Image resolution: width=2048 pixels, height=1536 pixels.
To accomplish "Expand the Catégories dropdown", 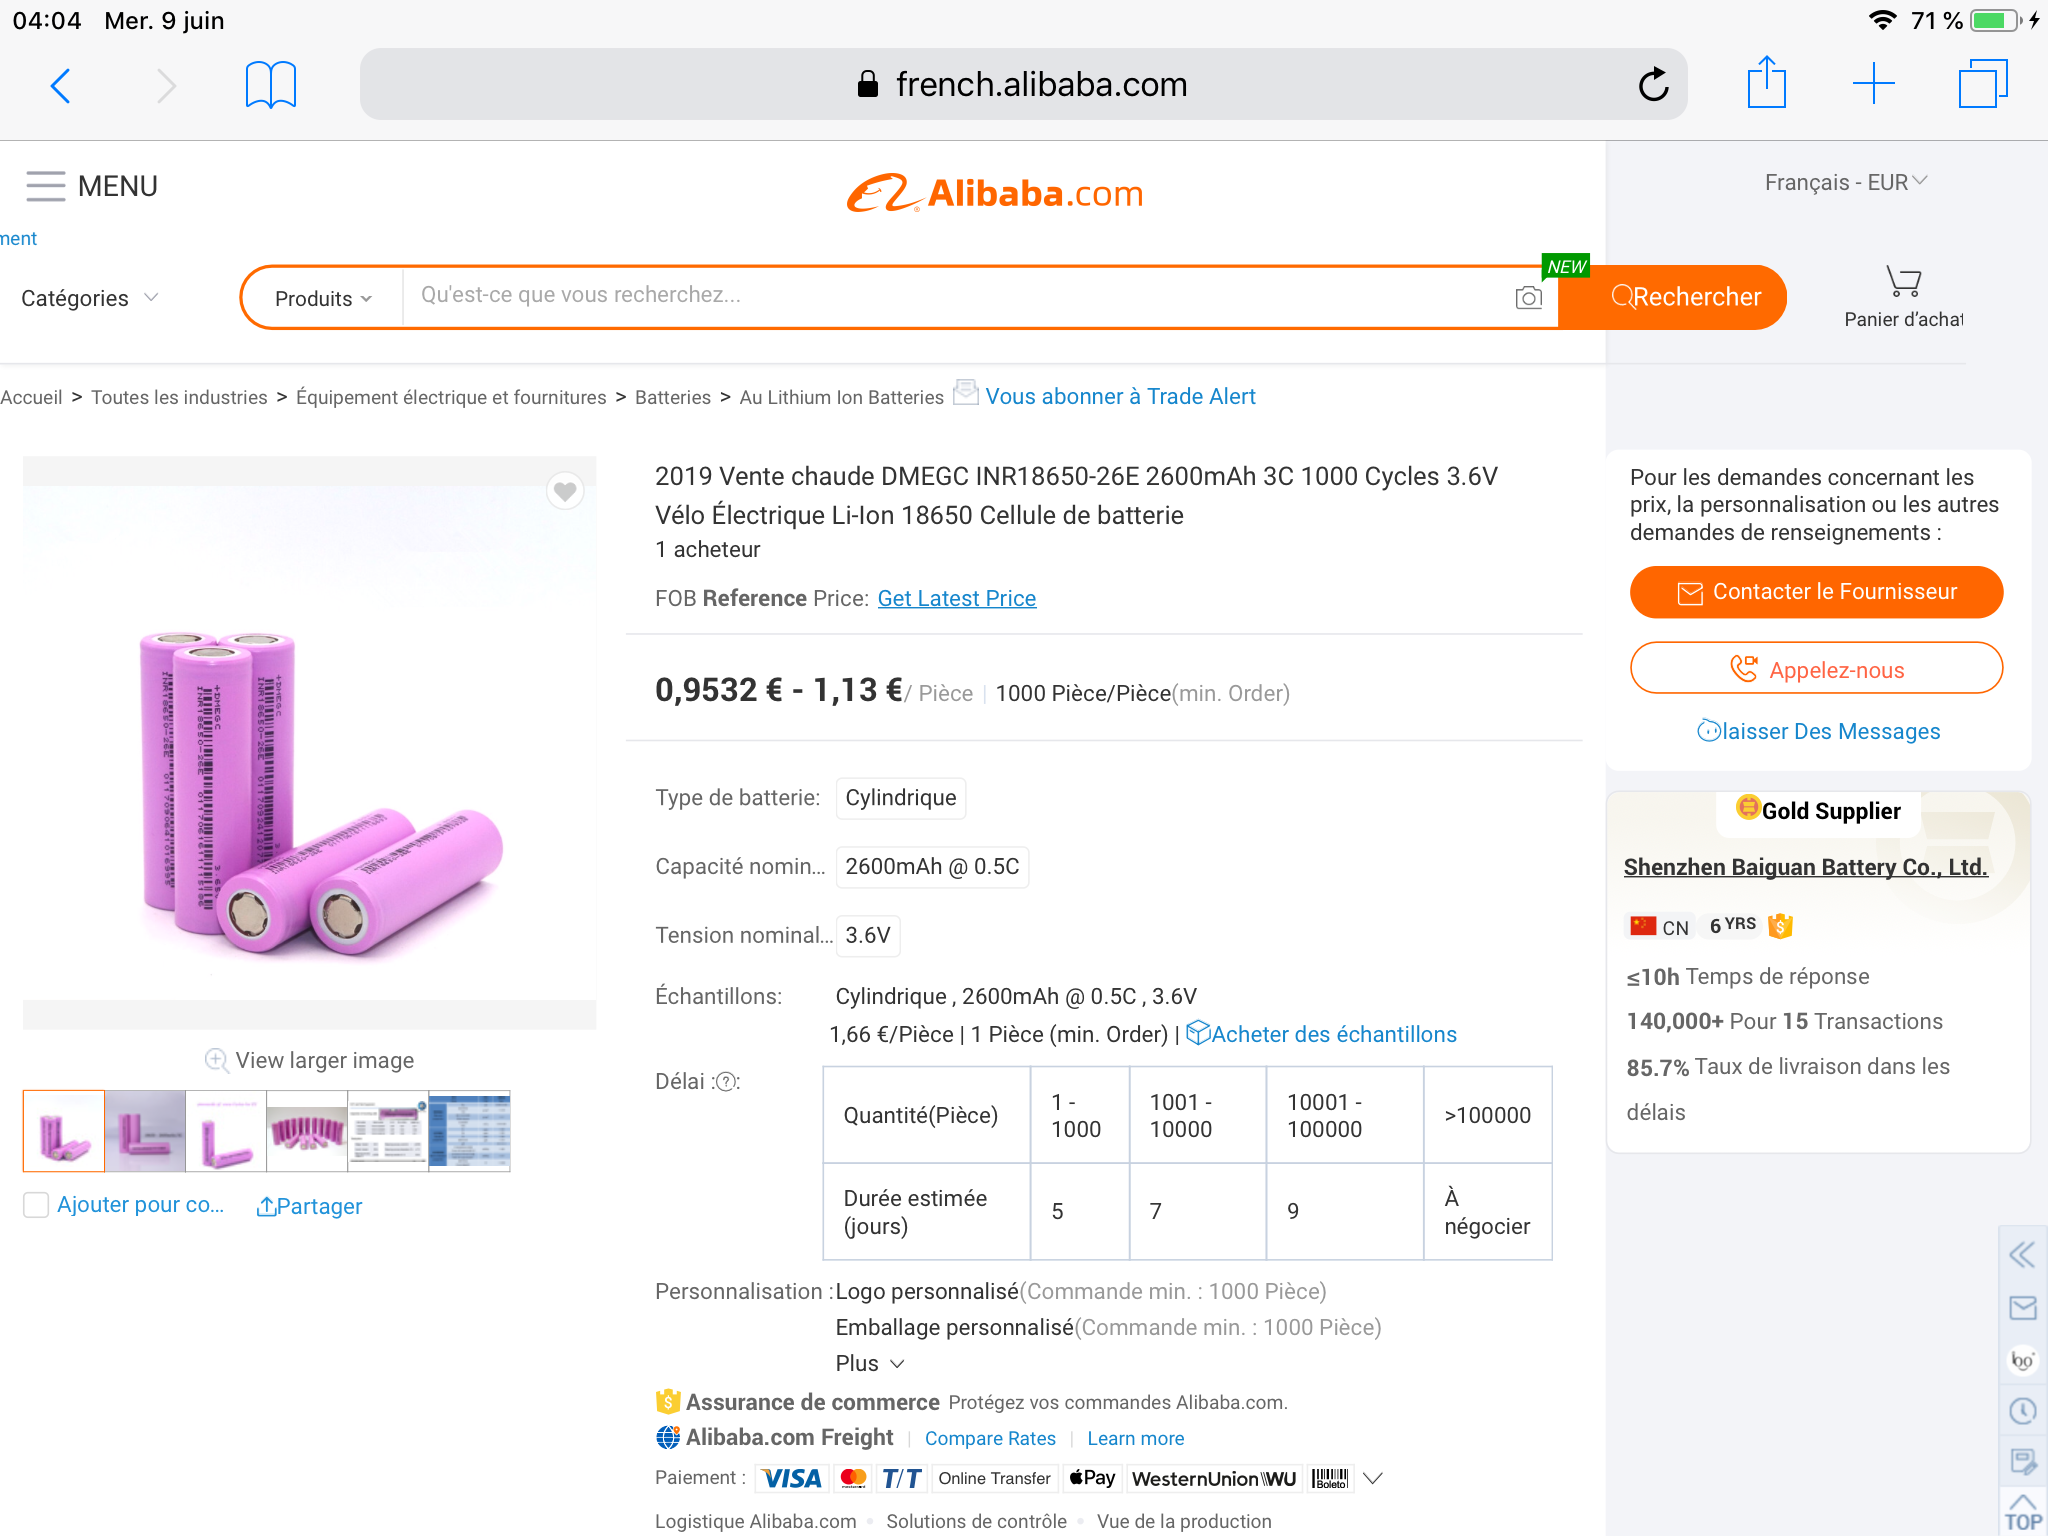I will pyautogui.click(x=89, y=298).
